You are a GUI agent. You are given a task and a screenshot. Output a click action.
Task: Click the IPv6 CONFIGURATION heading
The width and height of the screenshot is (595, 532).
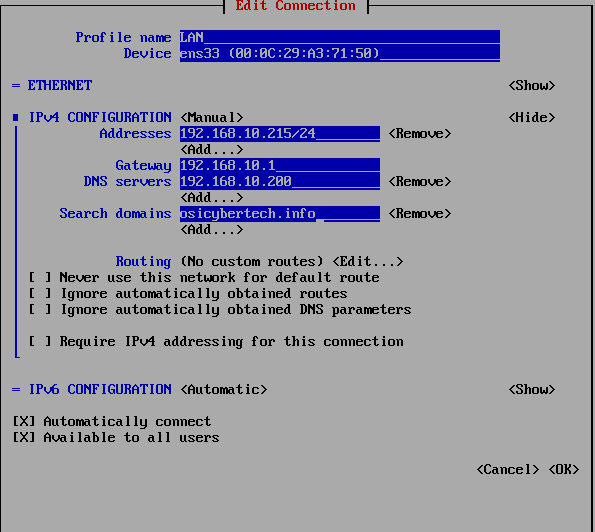point(100,389)
